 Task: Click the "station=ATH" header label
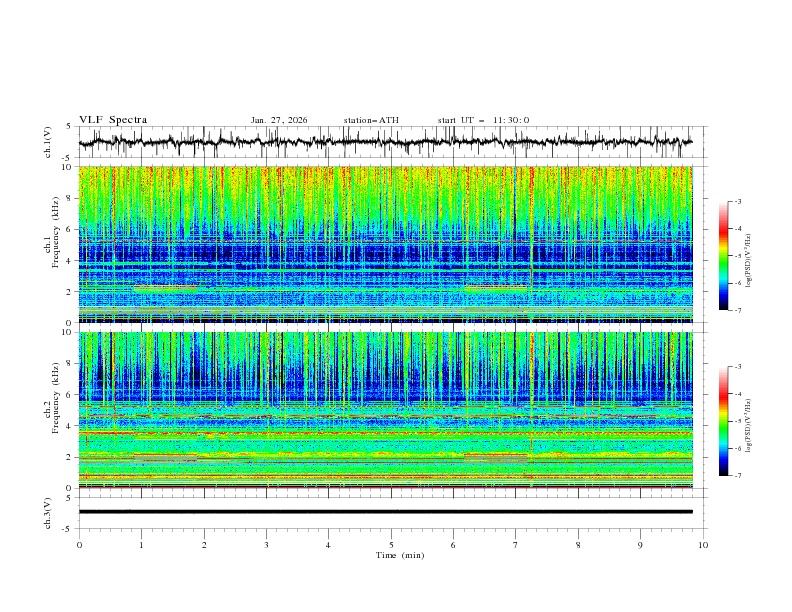click(371, 120)
